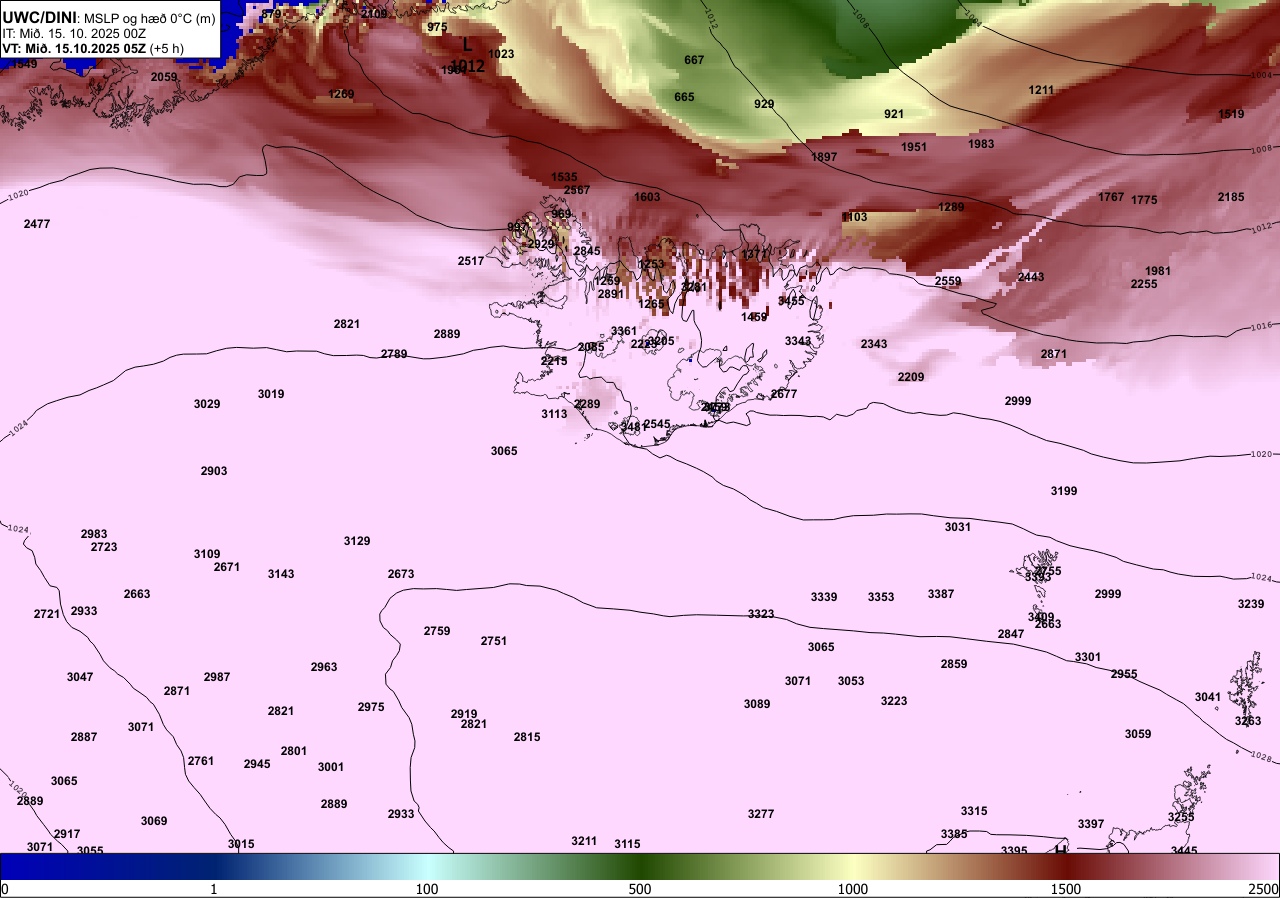Select the value 1767
Screen dimensions: 1280x898
click(x=1111, y=197)
